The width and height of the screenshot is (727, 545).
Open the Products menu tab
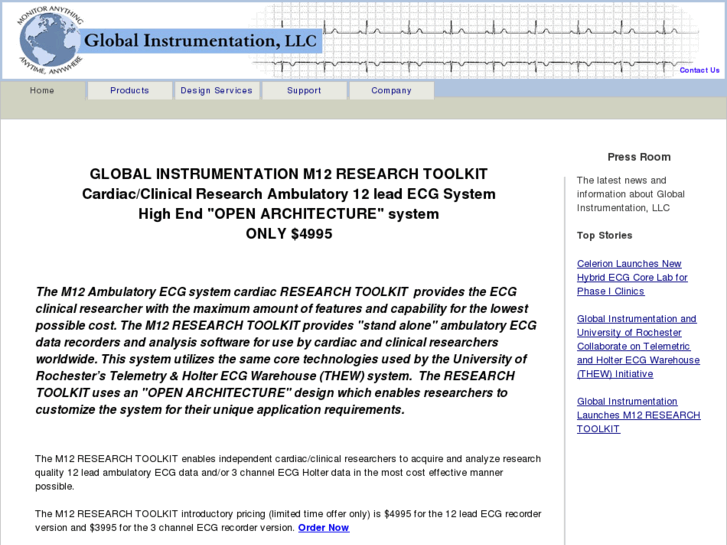tap(129, 90)
